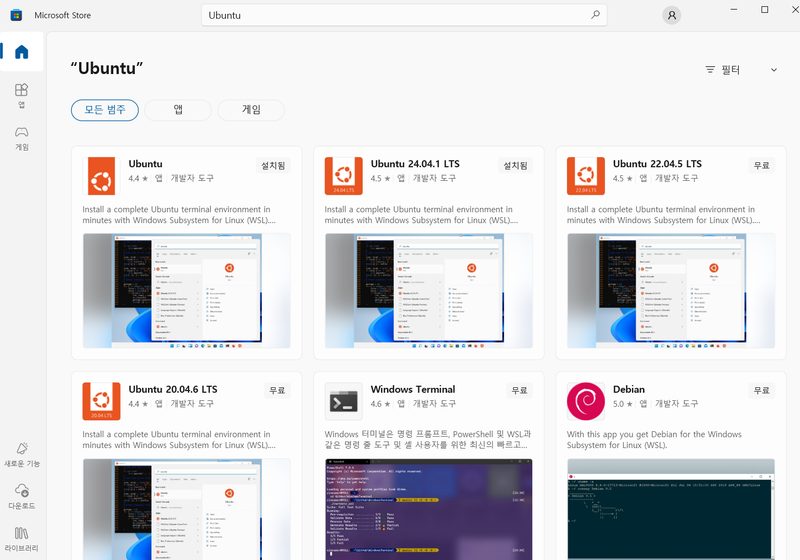The height and width of the screenshot is (560, 800).
Task: Click the "Debian" title text
Action: coord(629,389)
